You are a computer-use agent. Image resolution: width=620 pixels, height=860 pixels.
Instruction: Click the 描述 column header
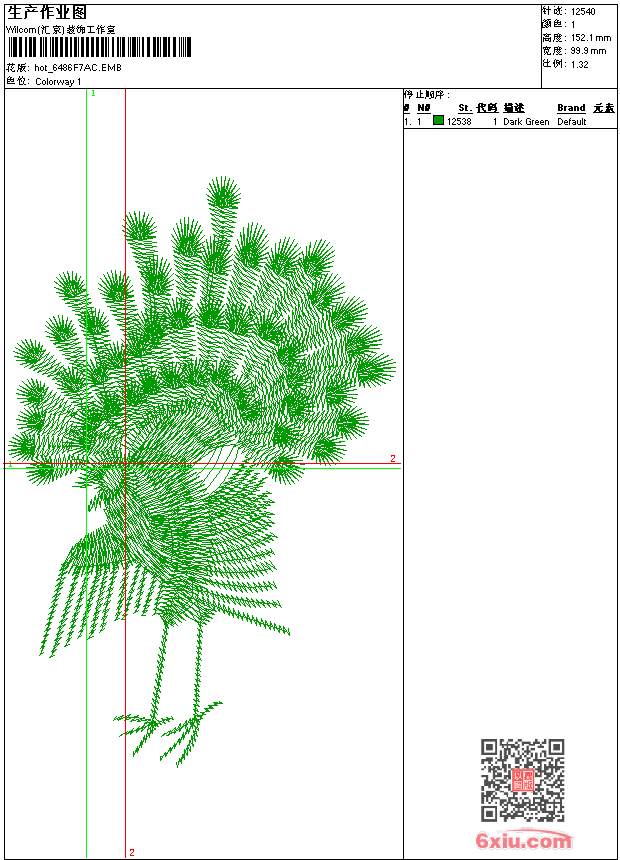point(513,108)
